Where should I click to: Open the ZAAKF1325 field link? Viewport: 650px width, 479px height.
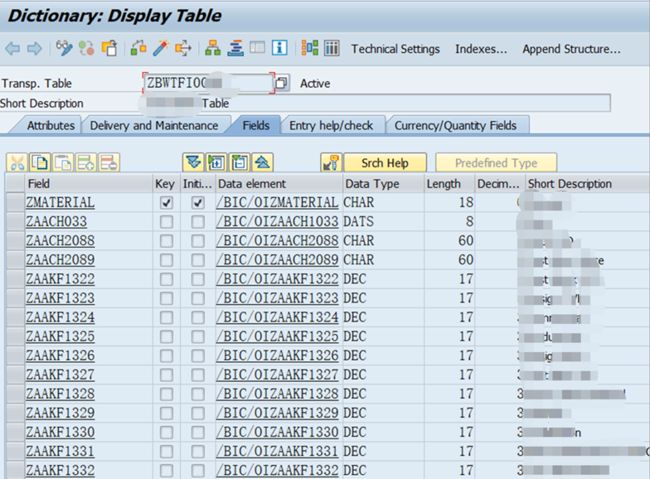(x=60, y=336)
